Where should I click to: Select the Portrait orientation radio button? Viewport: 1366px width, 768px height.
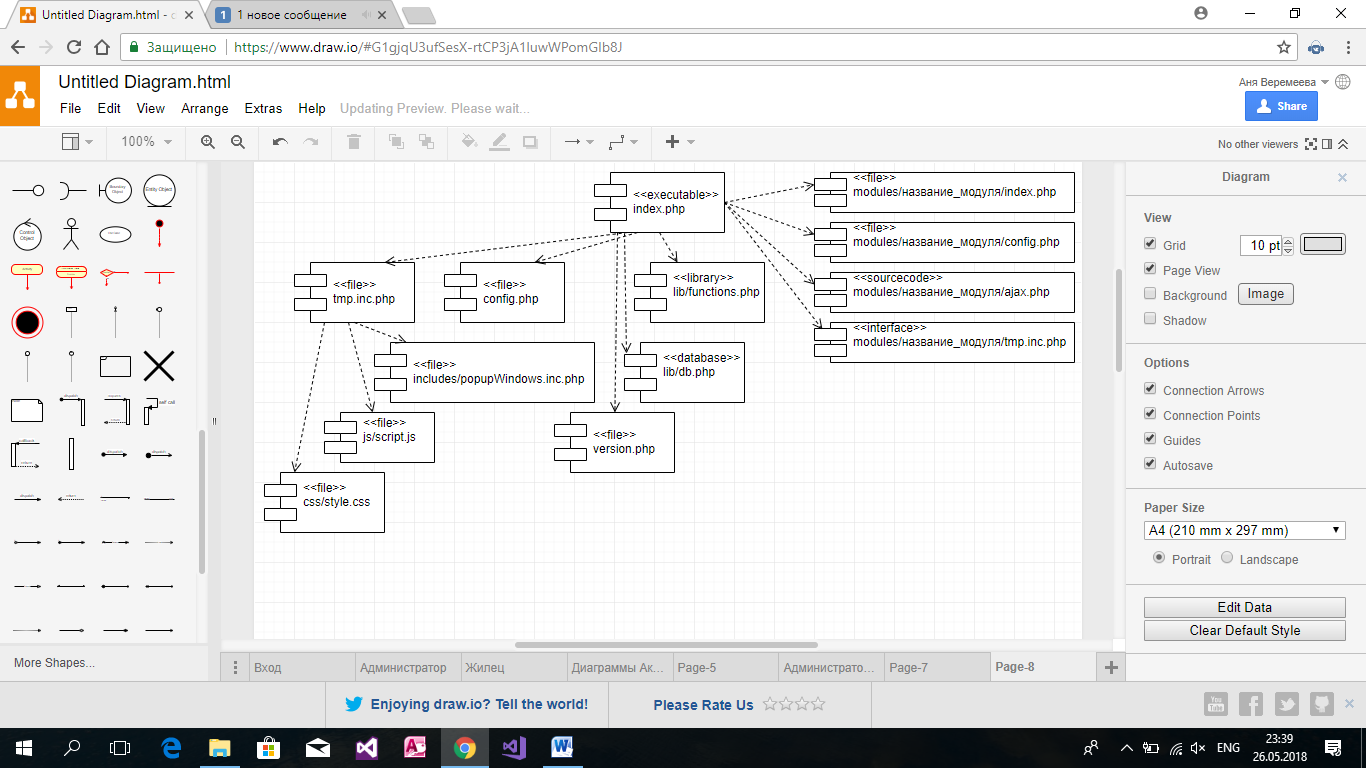pos(1159,558)
